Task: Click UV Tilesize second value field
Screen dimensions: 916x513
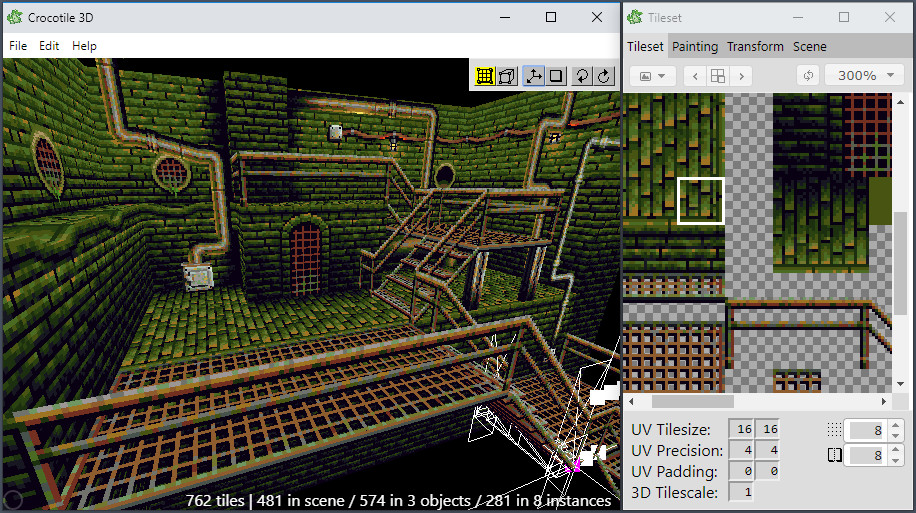Action: click(768, 429)
